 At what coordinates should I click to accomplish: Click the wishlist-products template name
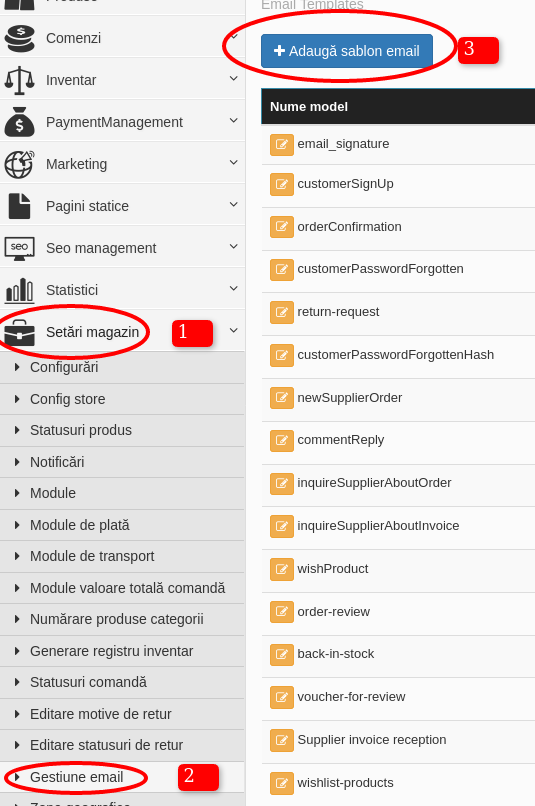point(345,783)
